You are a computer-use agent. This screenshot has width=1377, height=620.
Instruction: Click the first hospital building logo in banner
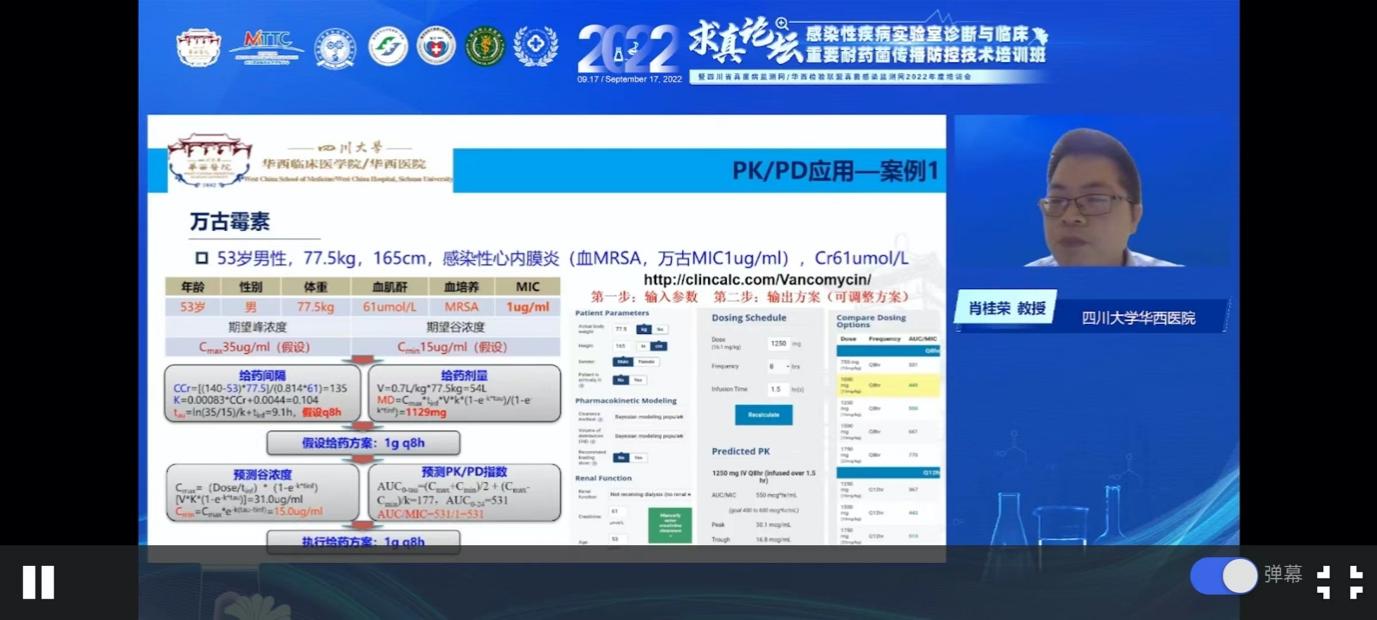point(198,47)
